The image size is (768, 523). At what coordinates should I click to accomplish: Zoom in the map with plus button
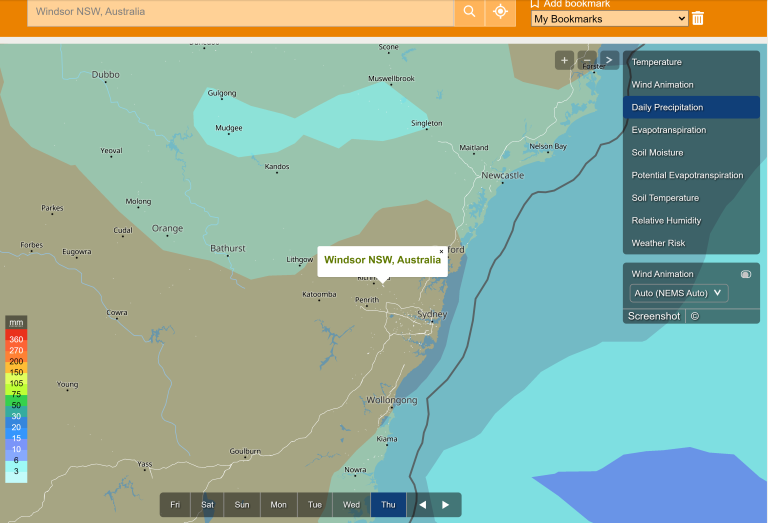click(x=564, y=60)
